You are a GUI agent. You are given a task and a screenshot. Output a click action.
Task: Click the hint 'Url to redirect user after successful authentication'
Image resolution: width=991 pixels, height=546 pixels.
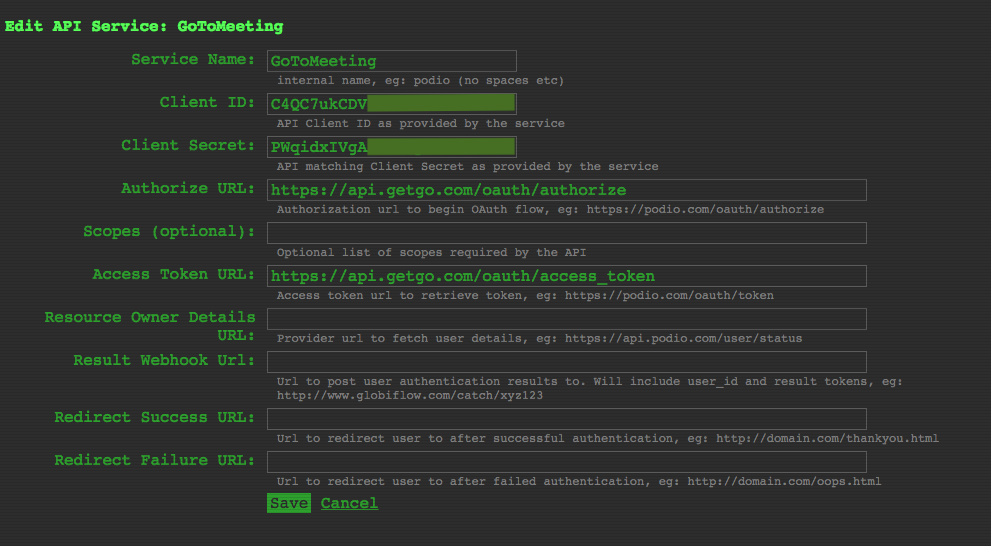click(608, 439)
